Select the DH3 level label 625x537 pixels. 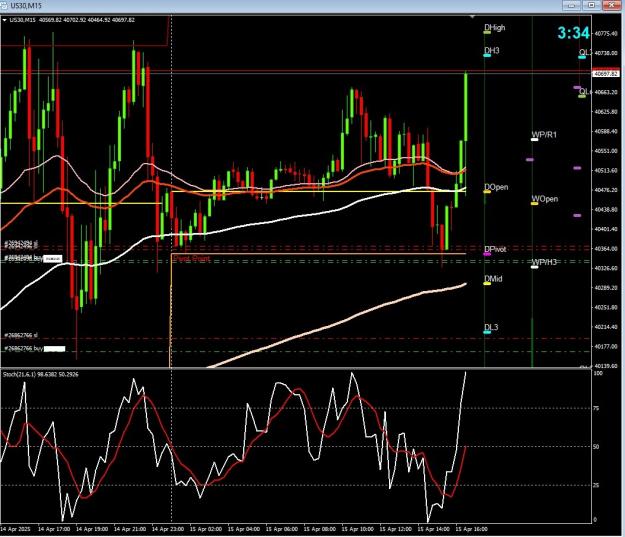tap(491, 51)
